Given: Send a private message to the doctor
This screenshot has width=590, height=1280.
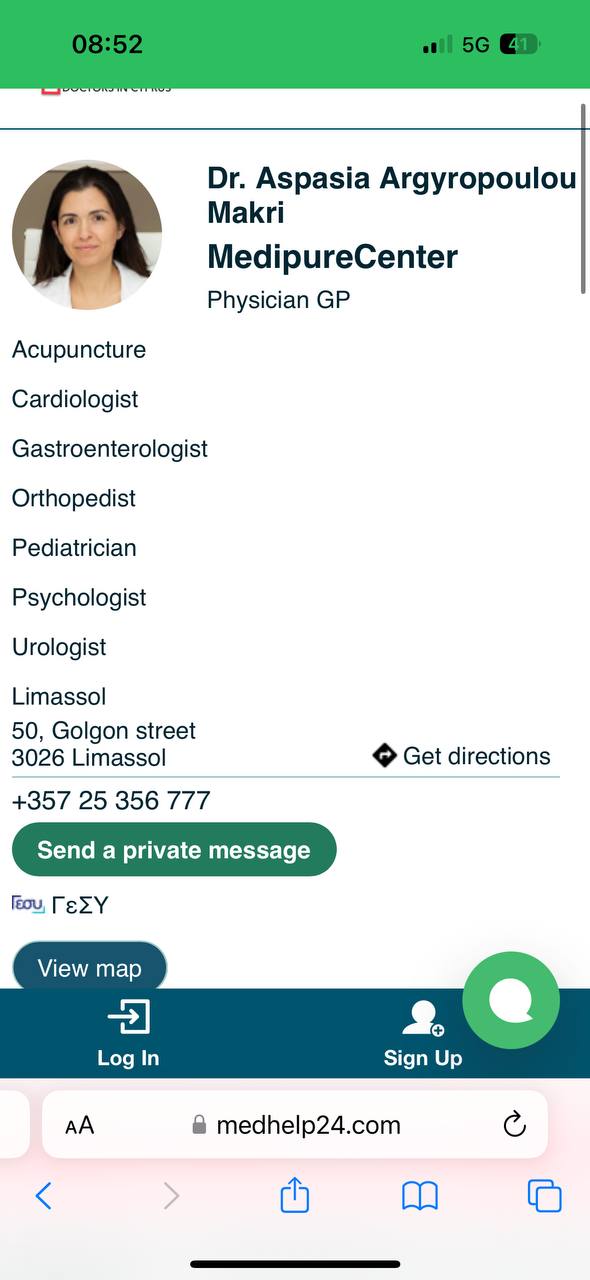Looking at the screenshot, I should pyautogui.click(x=174, y=850).
